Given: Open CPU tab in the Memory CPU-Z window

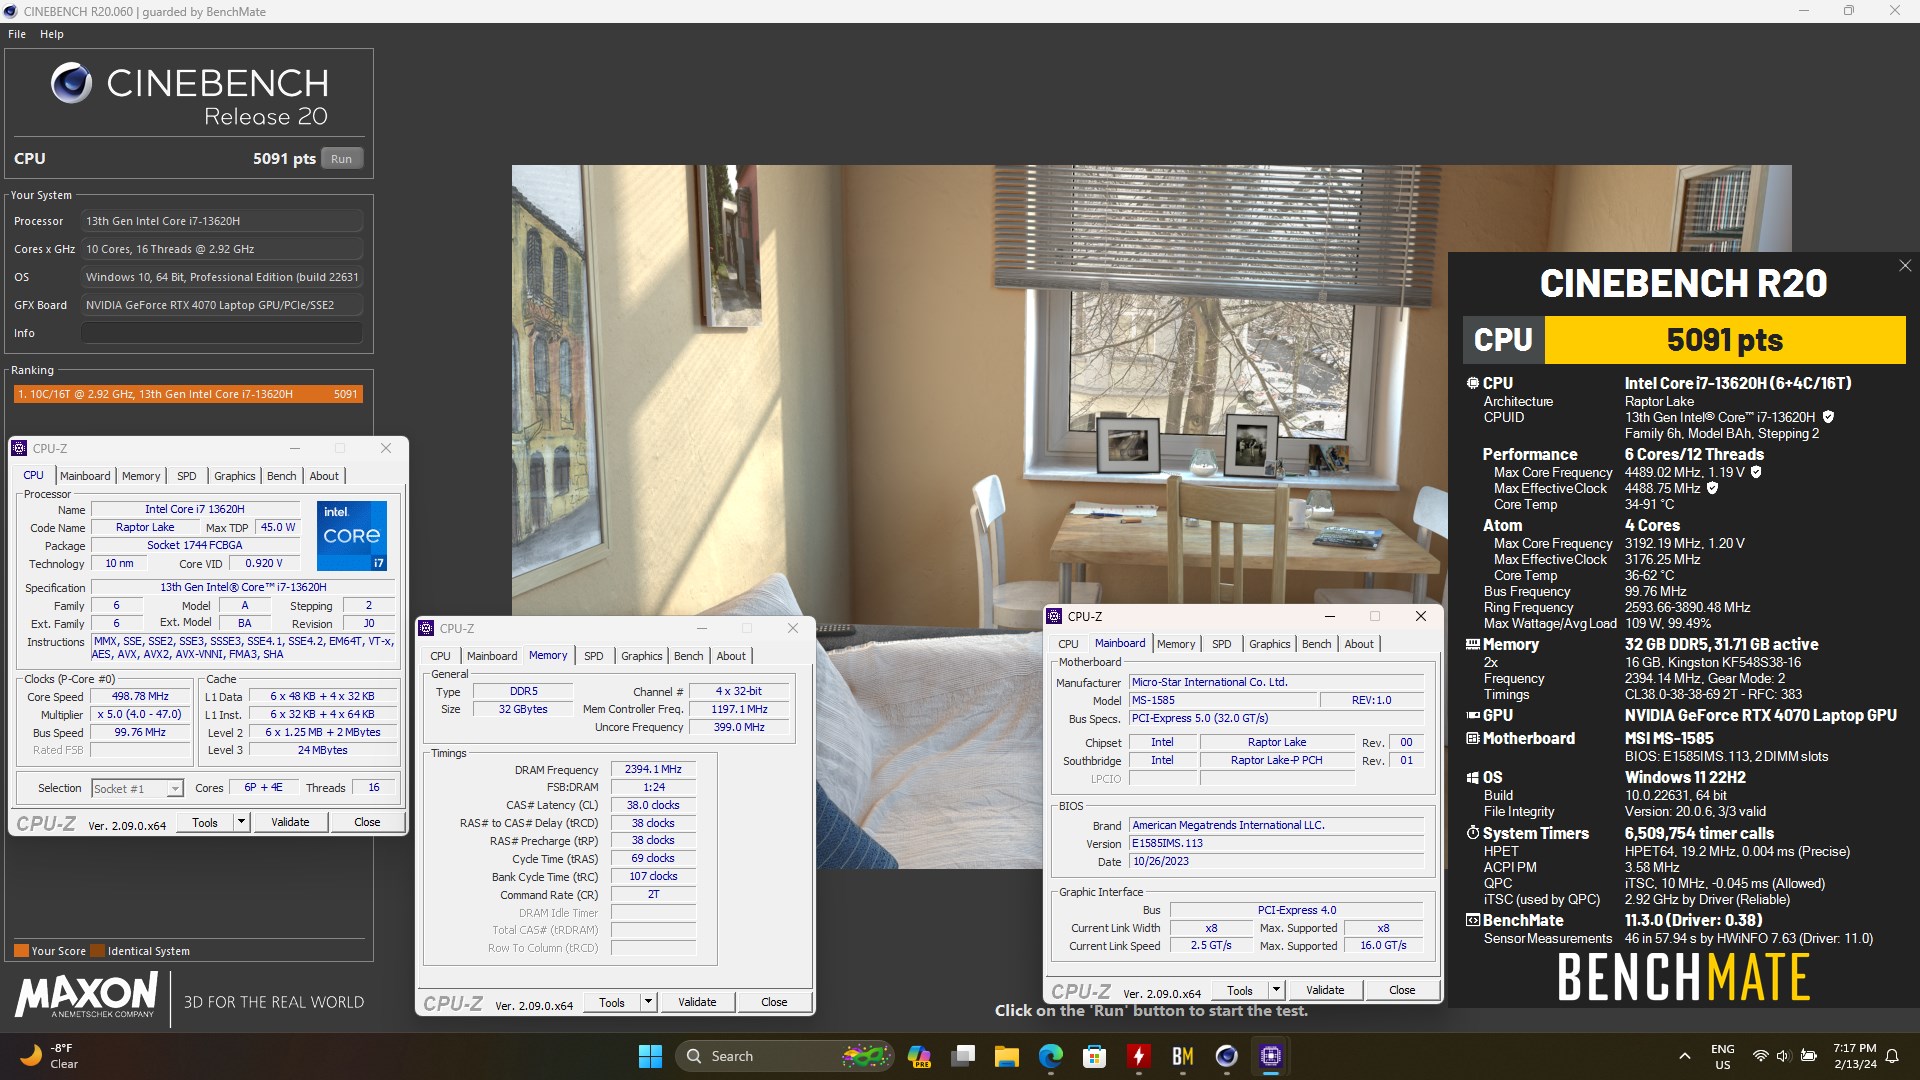Looking at the screenshot, I should (441, 656).
